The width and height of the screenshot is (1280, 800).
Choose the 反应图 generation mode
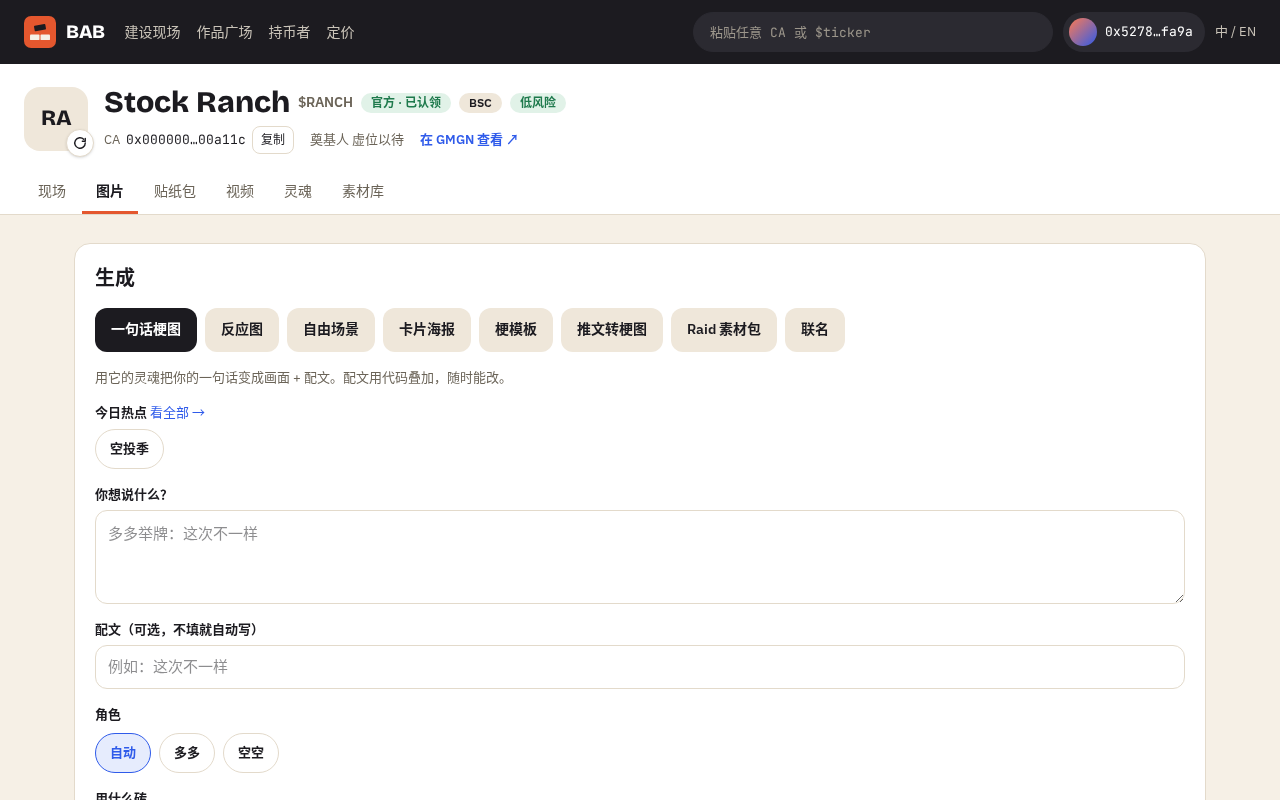tap(242, 330)
